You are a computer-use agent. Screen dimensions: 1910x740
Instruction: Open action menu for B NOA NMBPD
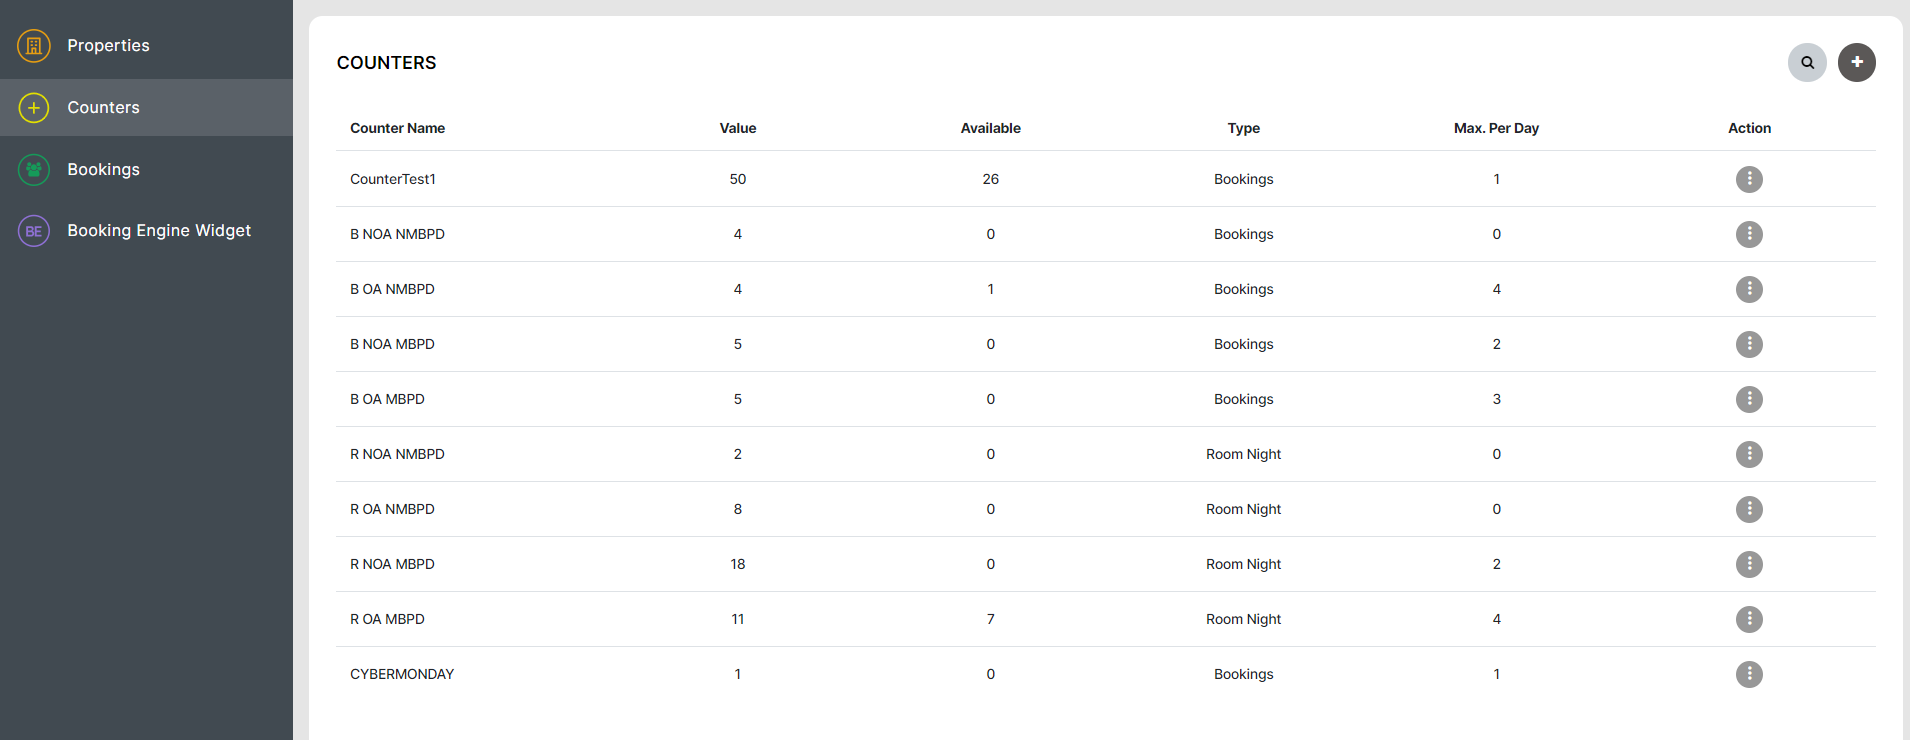click(1749, 234)
